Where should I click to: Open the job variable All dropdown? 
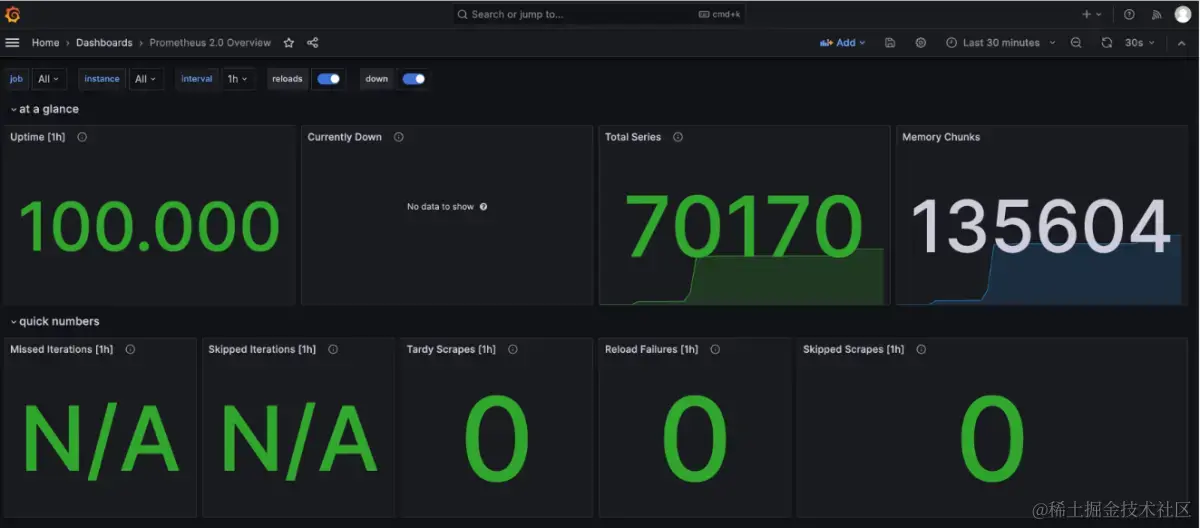click(x=48, y=79)
